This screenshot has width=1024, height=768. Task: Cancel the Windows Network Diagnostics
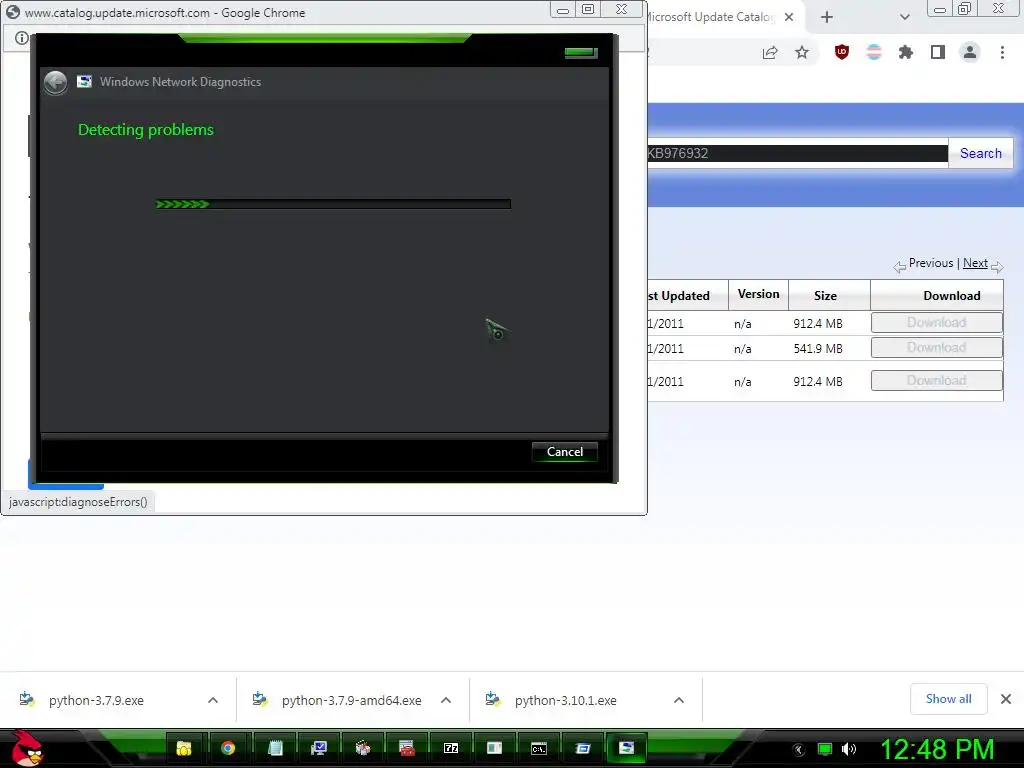564,452
